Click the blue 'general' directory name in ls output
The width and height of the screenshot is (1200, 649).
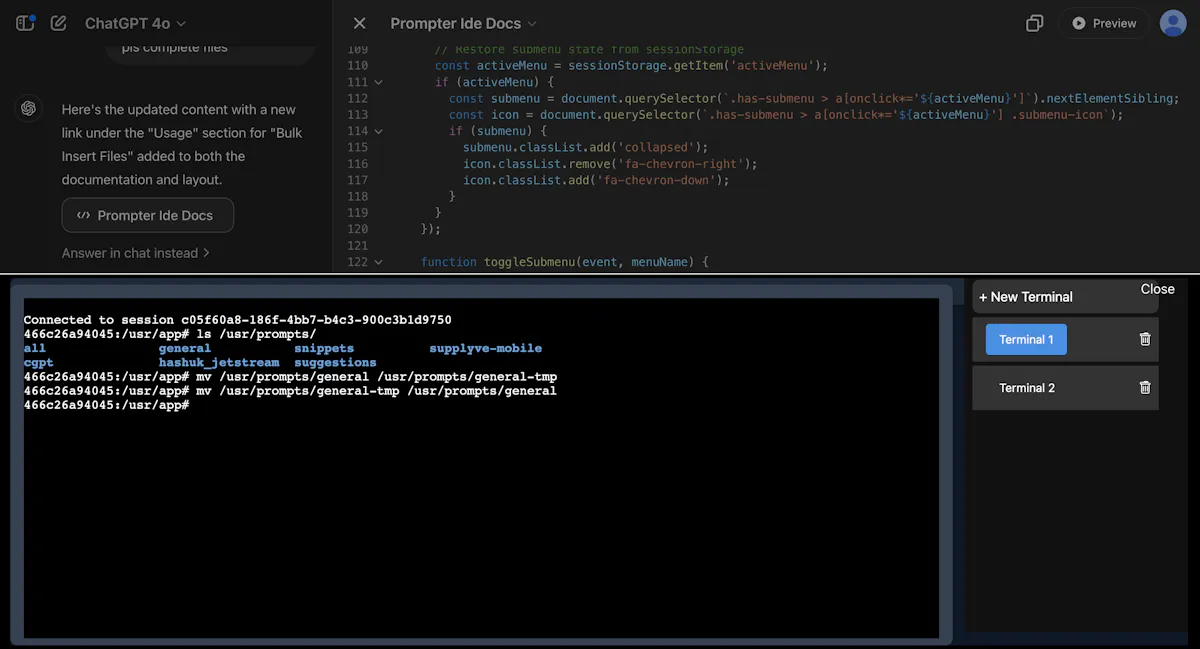(185, 348)
